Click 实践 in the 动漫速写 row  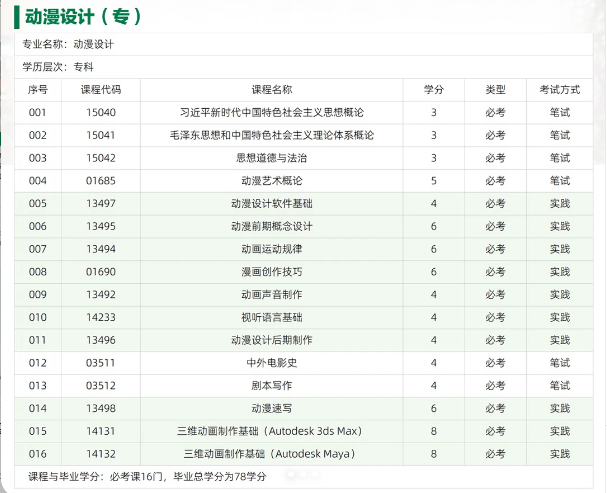560,409
